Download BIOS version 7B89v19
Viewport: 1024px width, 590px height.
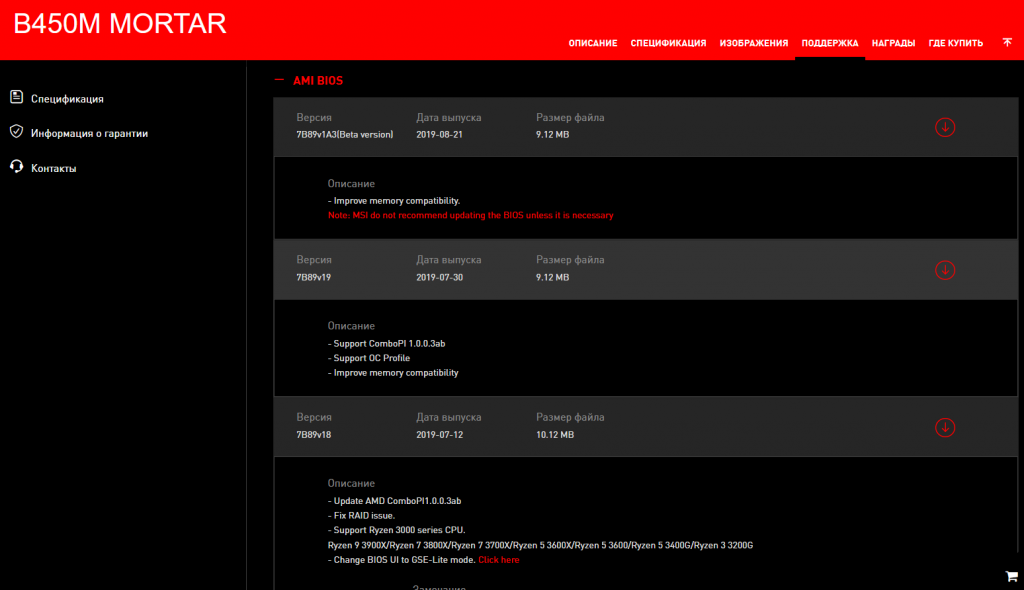944,270
